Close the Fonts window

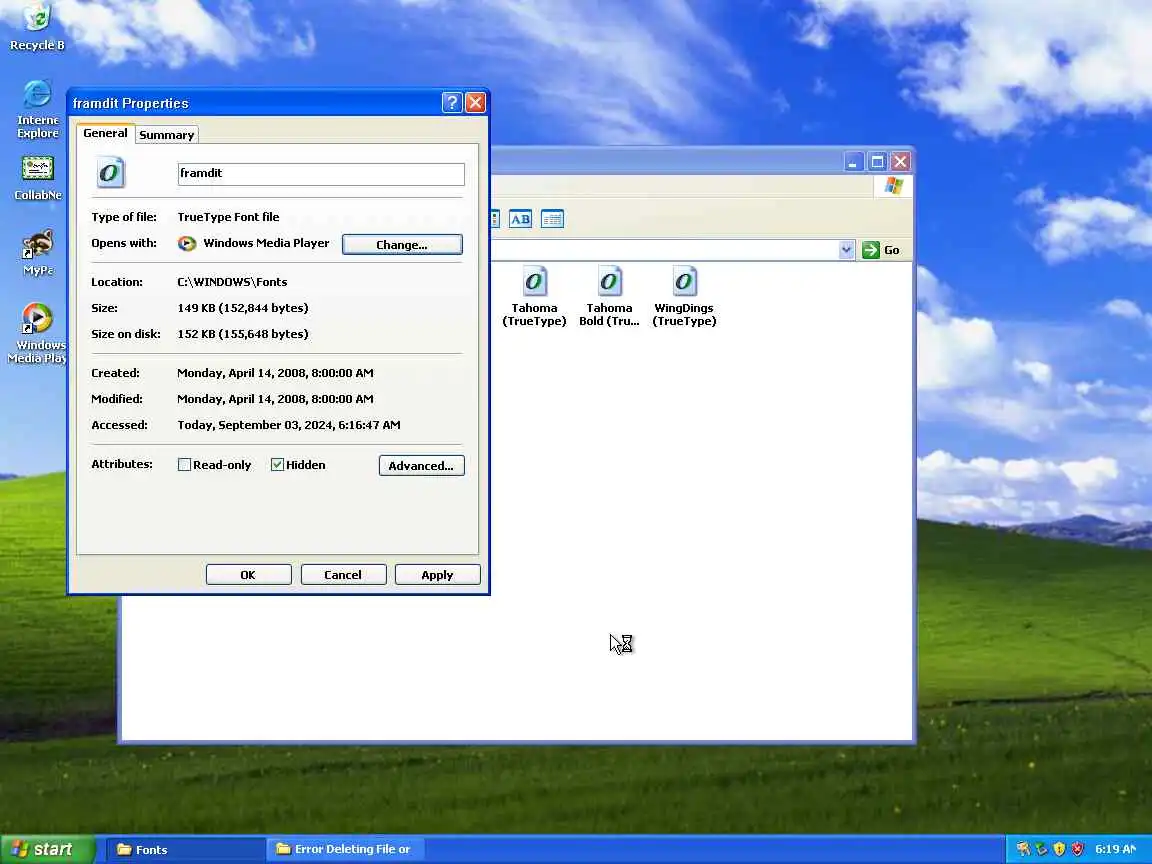coord(901,162)
